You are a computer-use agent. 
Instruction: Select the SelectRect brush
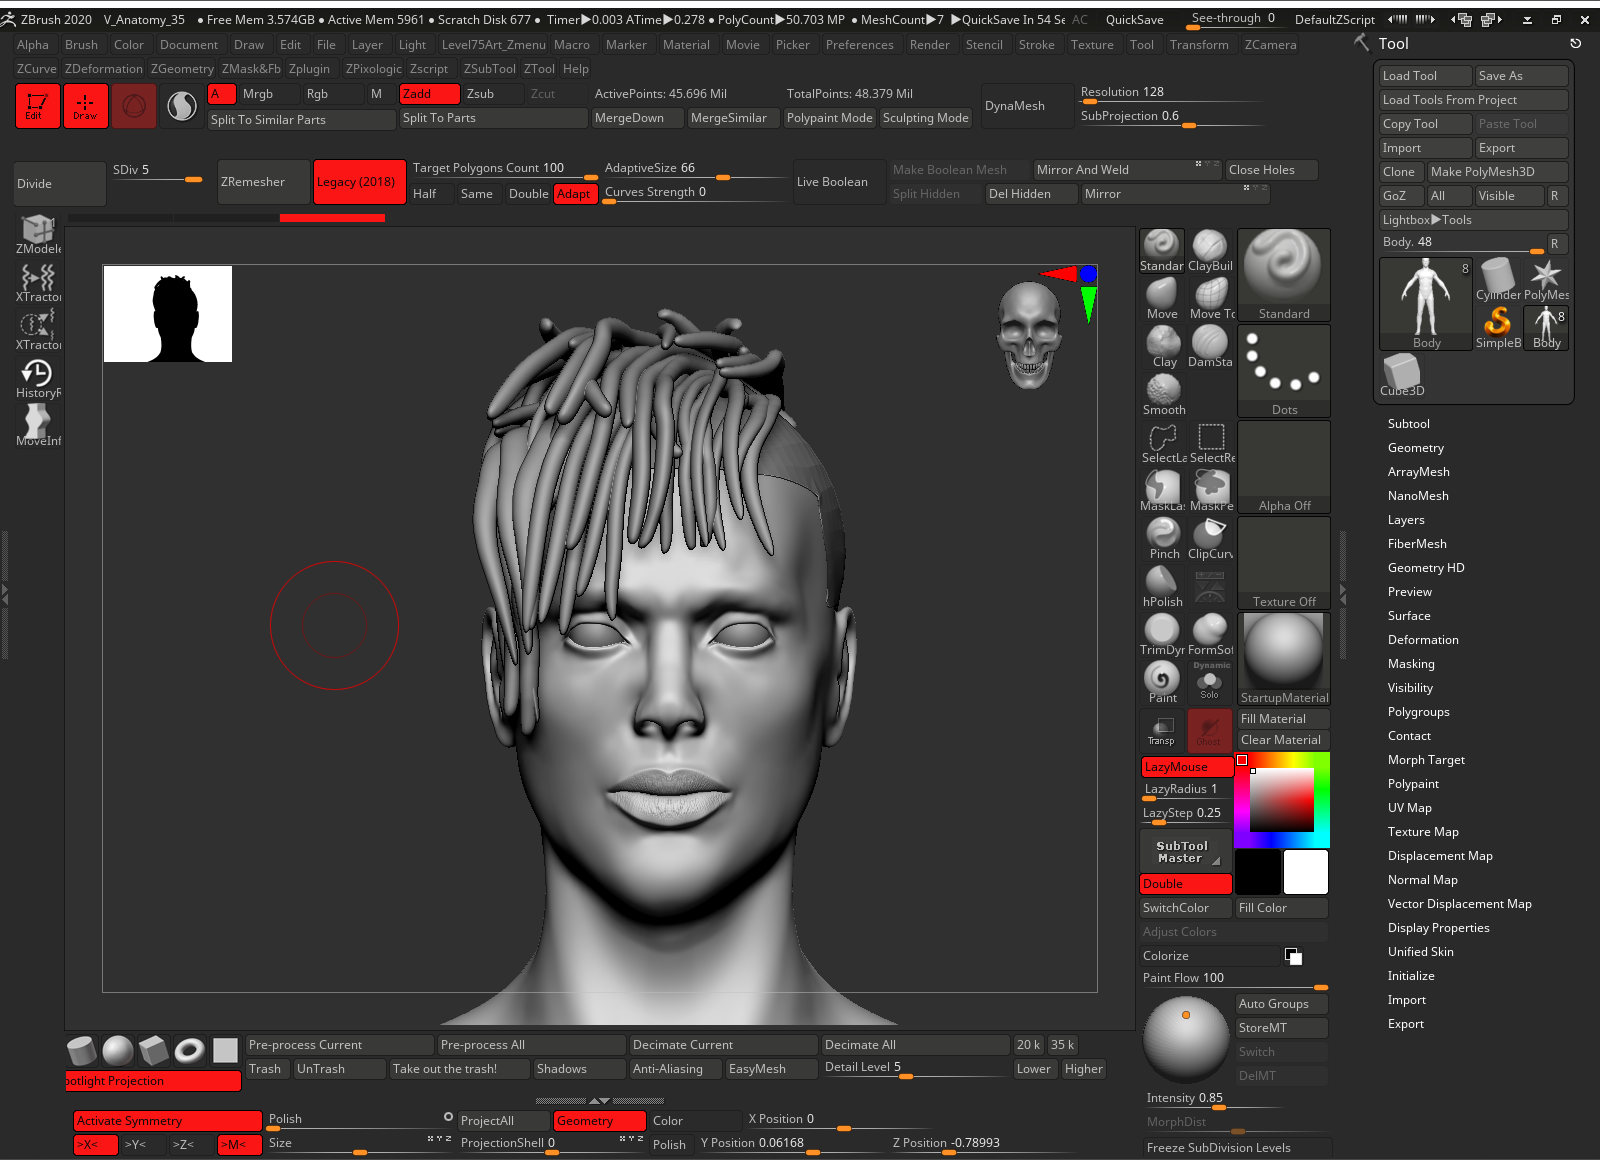pyautogui.click(x=1212, y=443)
